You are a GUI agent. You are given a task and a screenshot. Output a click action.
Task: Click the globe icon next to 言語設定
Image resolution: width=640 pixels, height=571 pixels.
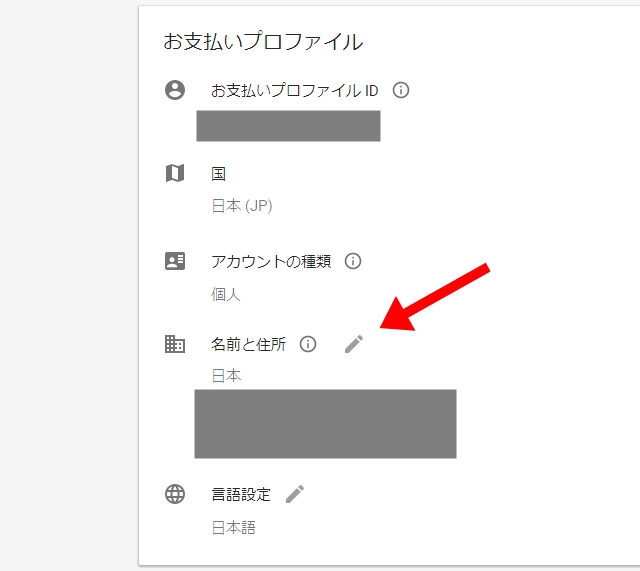coord(175,494)
